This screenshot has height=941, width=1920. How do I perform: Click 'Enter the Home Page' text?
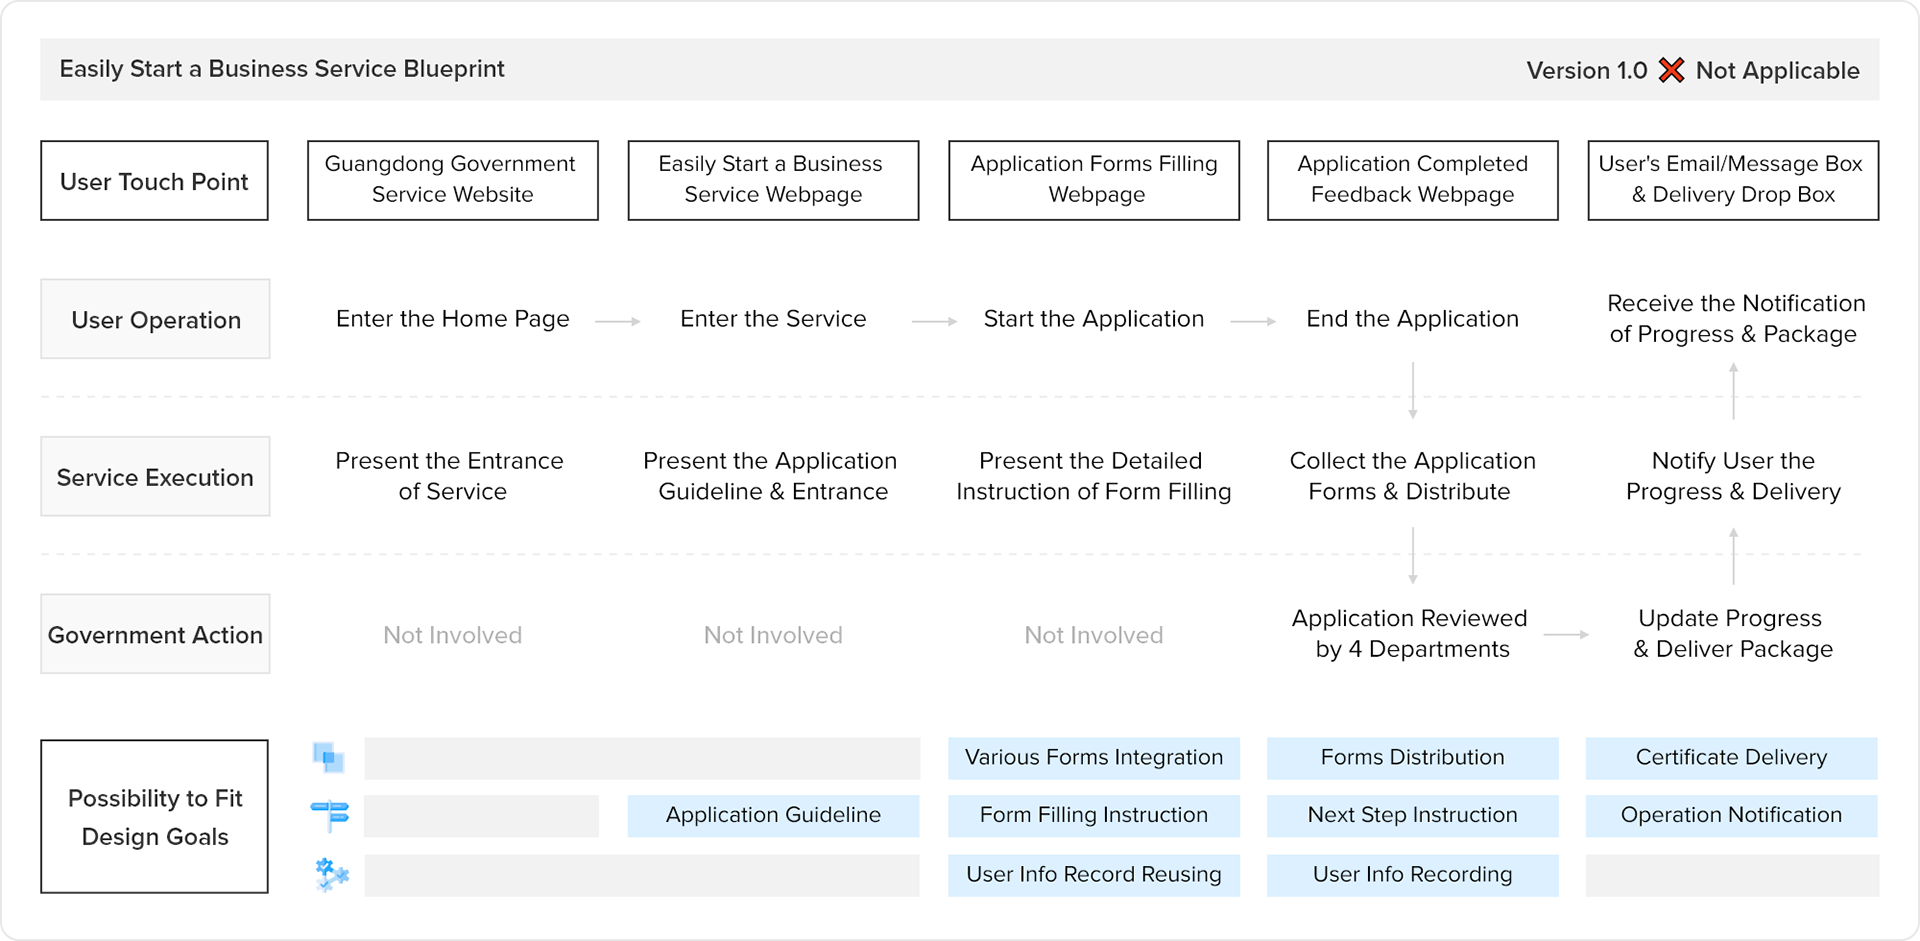453,319
